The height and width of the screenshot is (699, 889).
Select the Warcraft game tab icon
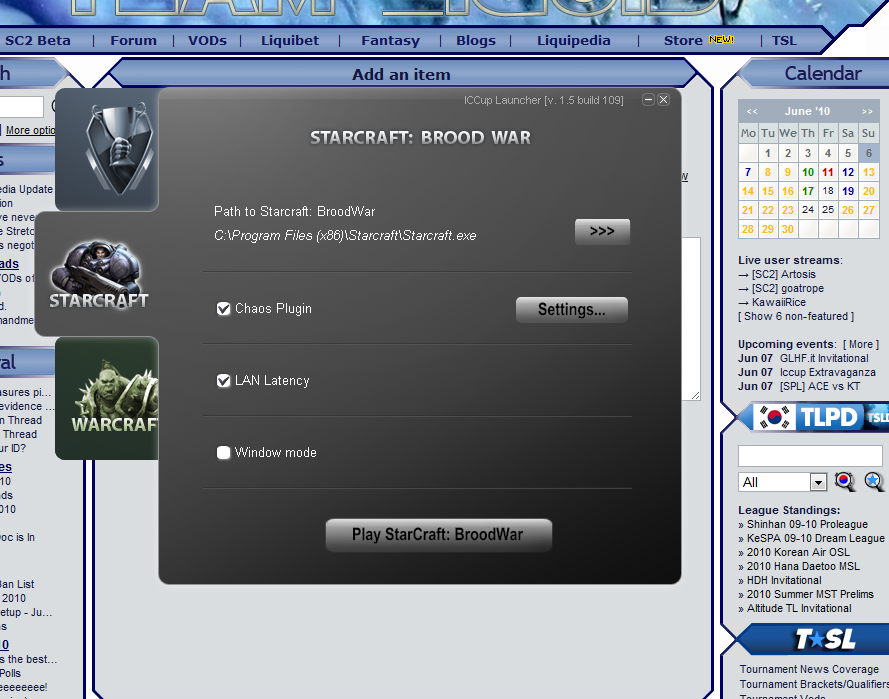click(107, 398)
